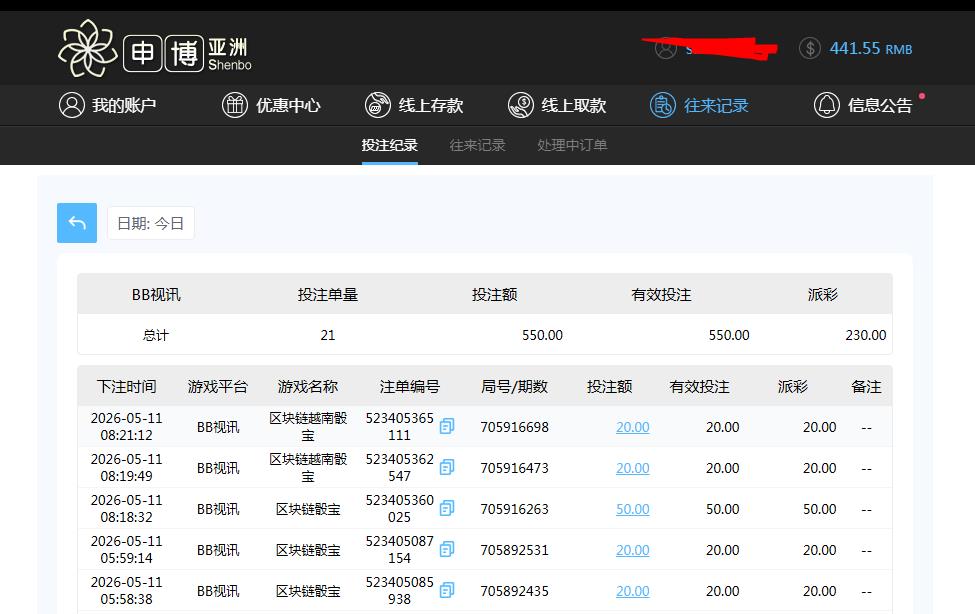This screenshot has width=975, height=614.
Task: Click the 游戏名称 column header
Action: [x=308, y=387]
